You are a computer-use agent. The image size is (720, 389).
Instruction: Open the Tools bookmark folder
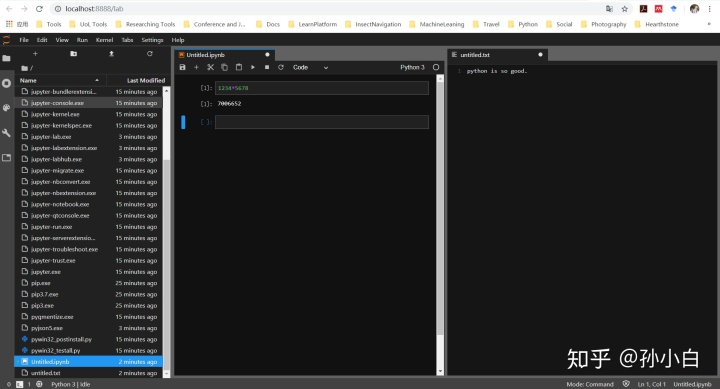tap(49, 24)
